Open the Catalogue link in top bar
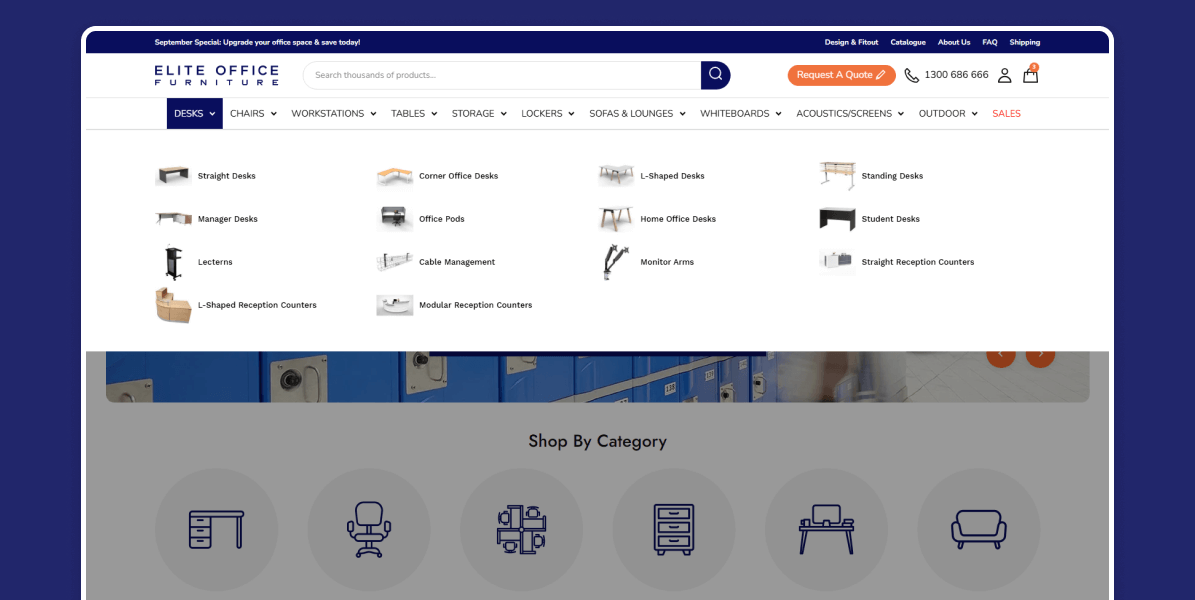 (x=908, y=43)
